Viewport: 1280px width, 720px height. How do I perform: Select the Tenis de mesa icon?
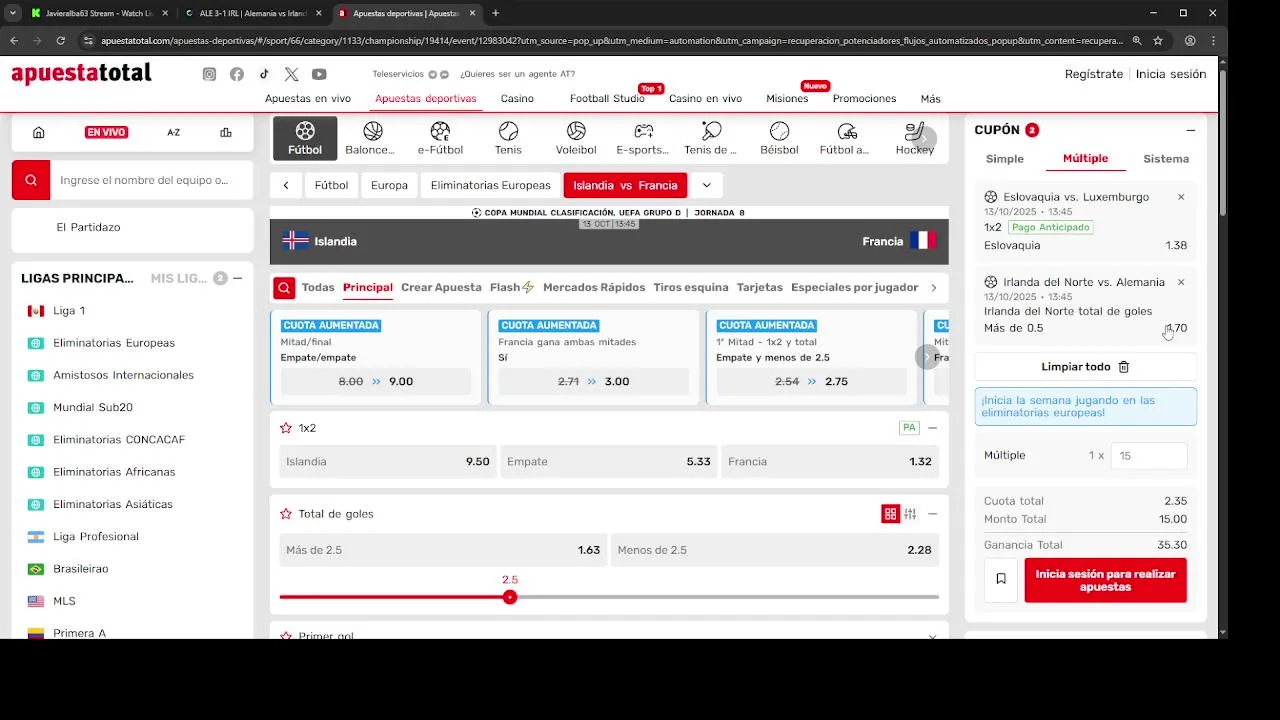[x=711, y=138]
